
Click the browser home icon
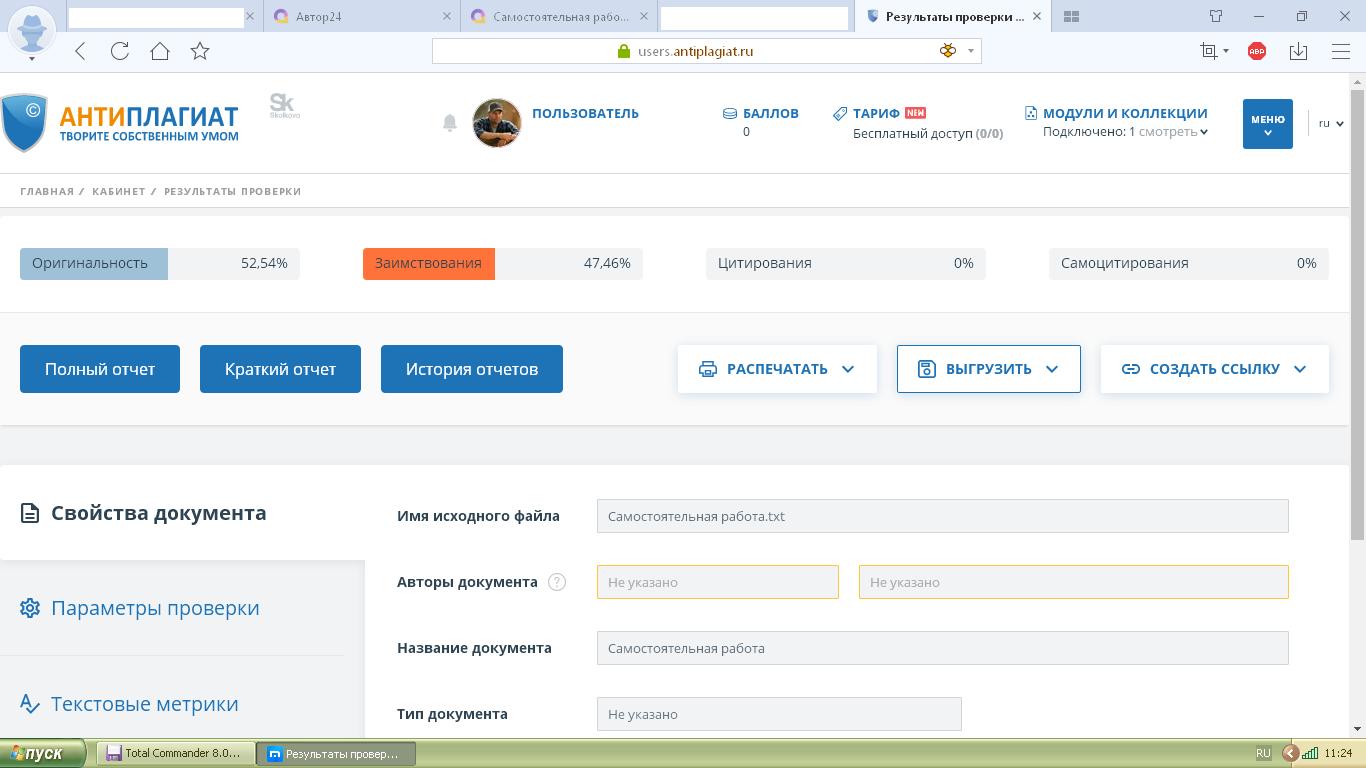click(160, 51)
